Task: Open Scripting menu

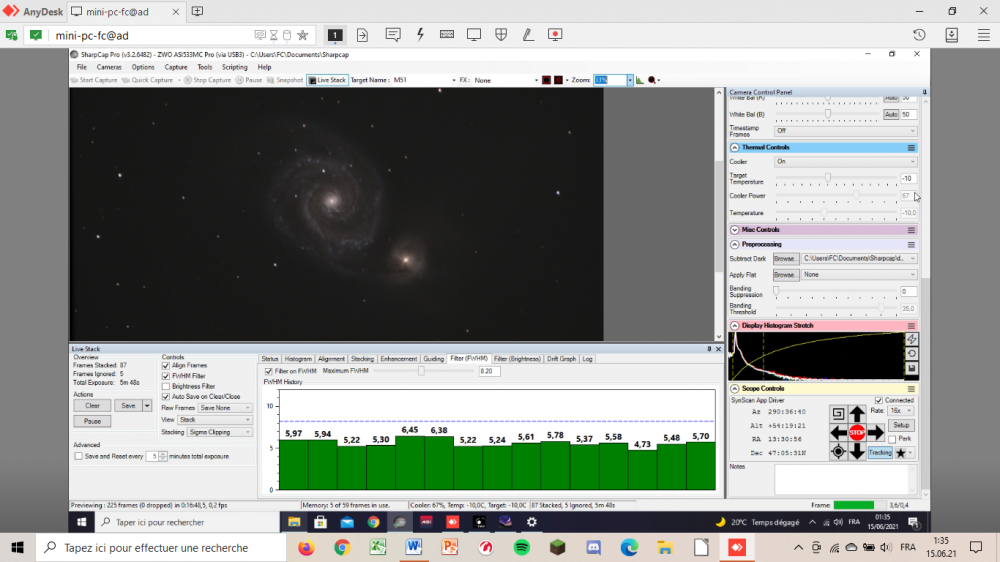Action: 234,68
